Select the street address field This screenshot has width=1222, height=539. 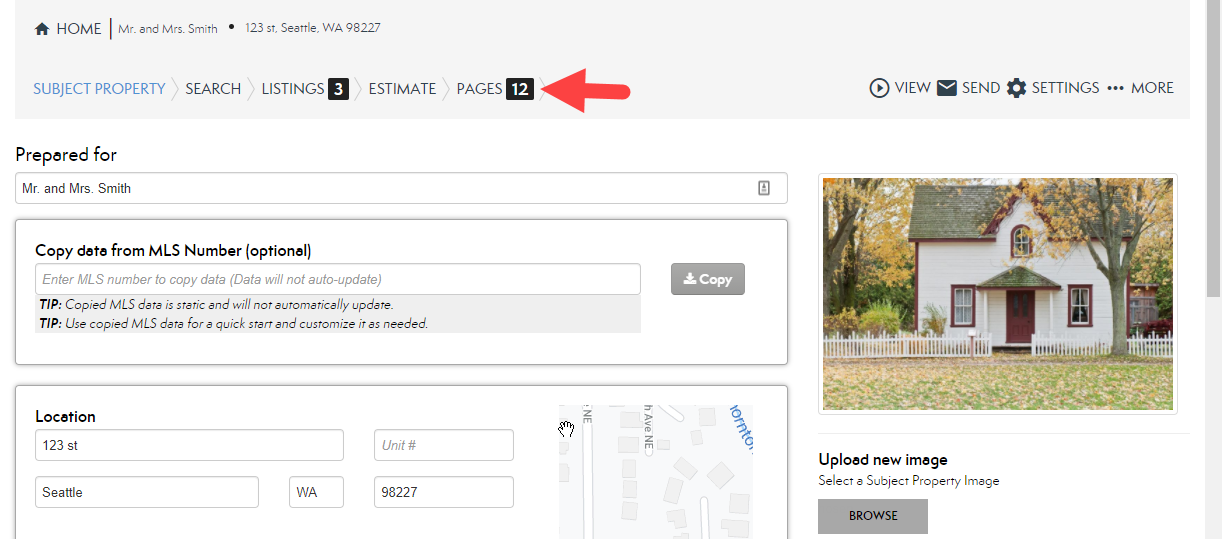click(189, 445)
